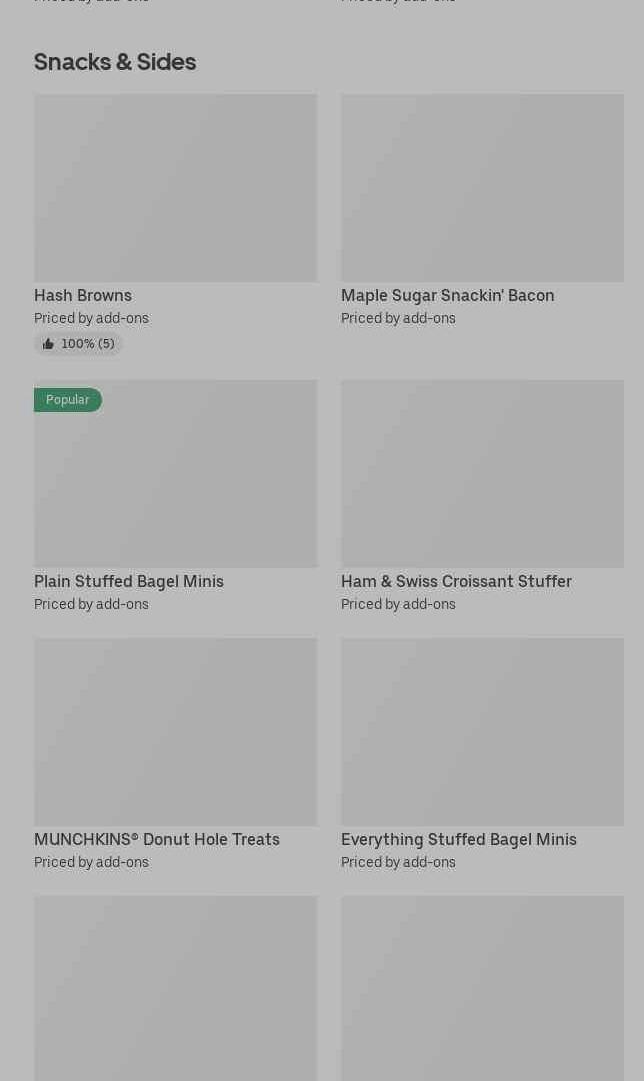Screen dimensions: 644x1081
Task: Click the thumbs-up icon under Hash Browns
Action: coord(48,344)
